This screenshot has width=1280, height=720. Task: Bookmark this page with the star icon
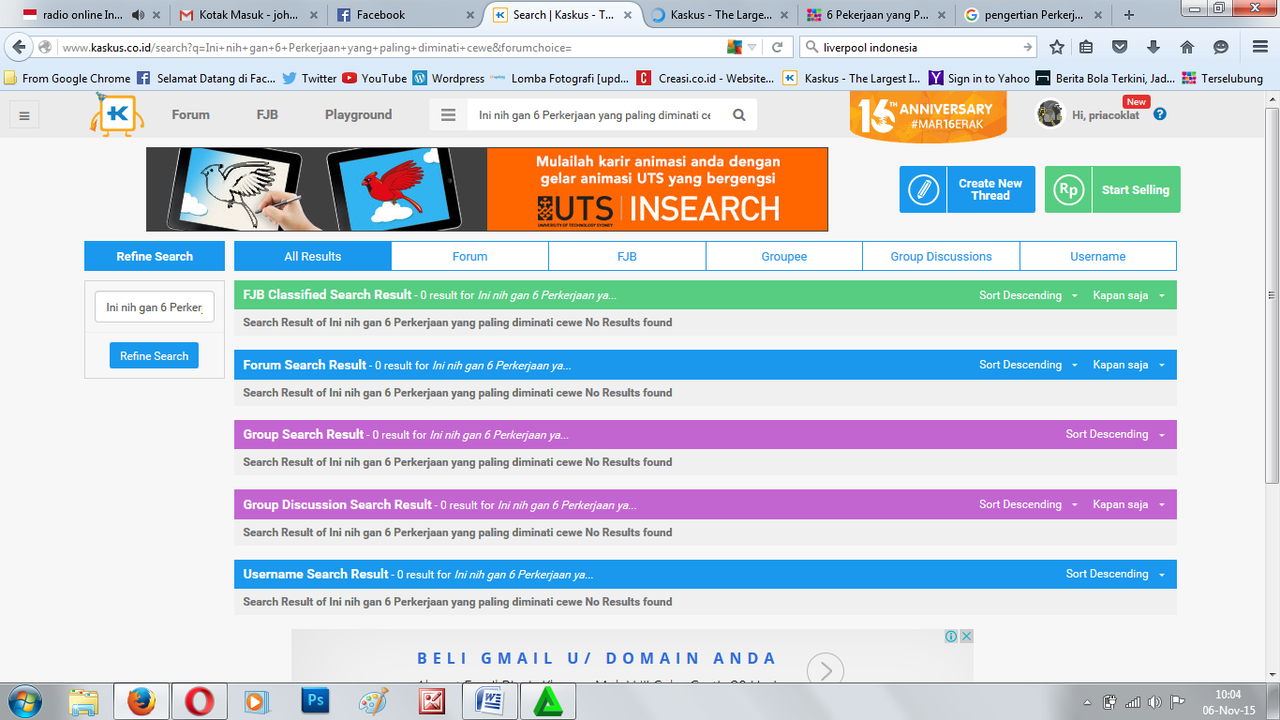(x=1057, y=47)
